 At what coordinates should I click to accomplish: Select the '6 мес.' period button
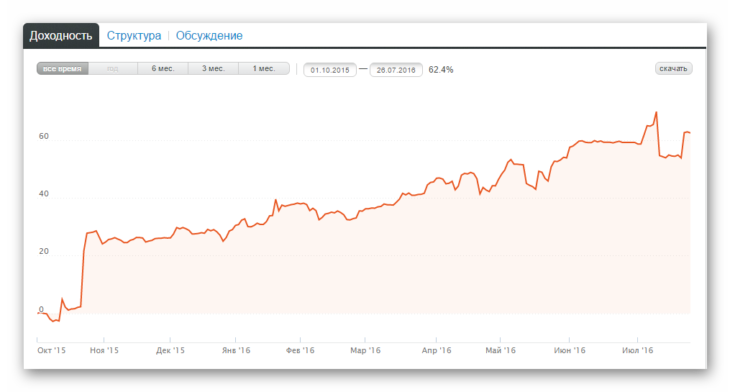coord(163,68)
